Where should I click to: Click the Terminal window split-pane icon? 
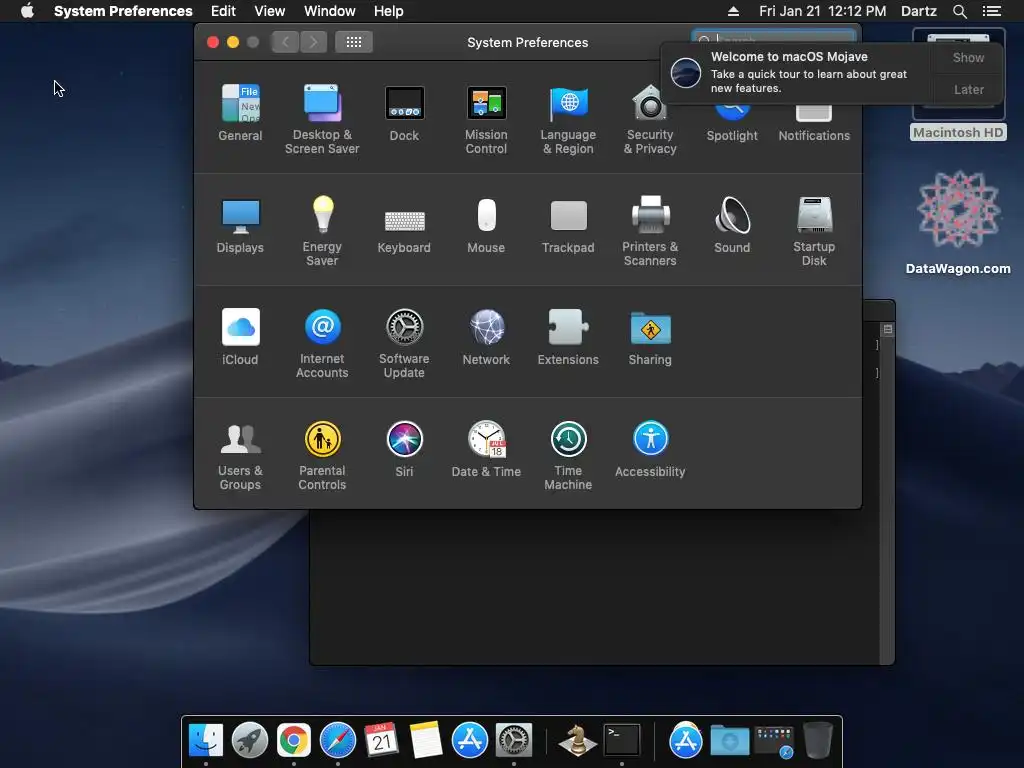(x=888, y=329)
